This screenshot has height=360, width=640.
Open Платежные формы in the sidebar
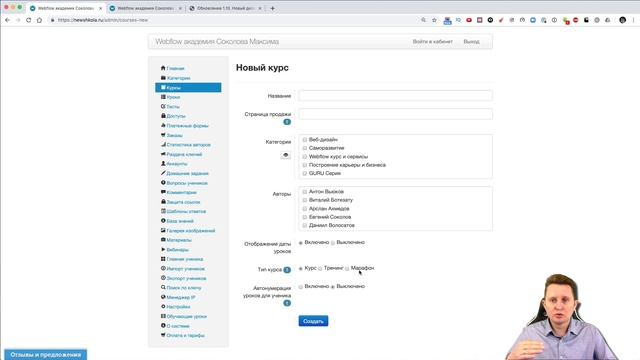(187, 126)
